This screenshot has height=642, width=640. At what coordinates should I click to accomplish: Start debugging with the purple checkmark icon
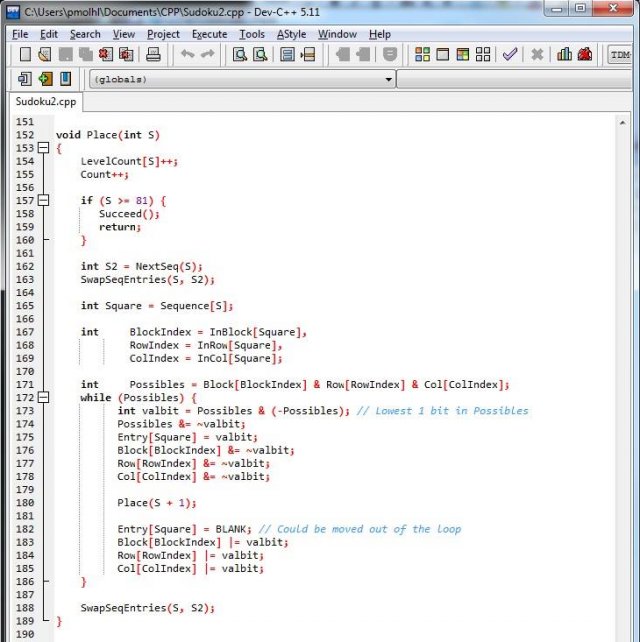click(x=510, y=55)
